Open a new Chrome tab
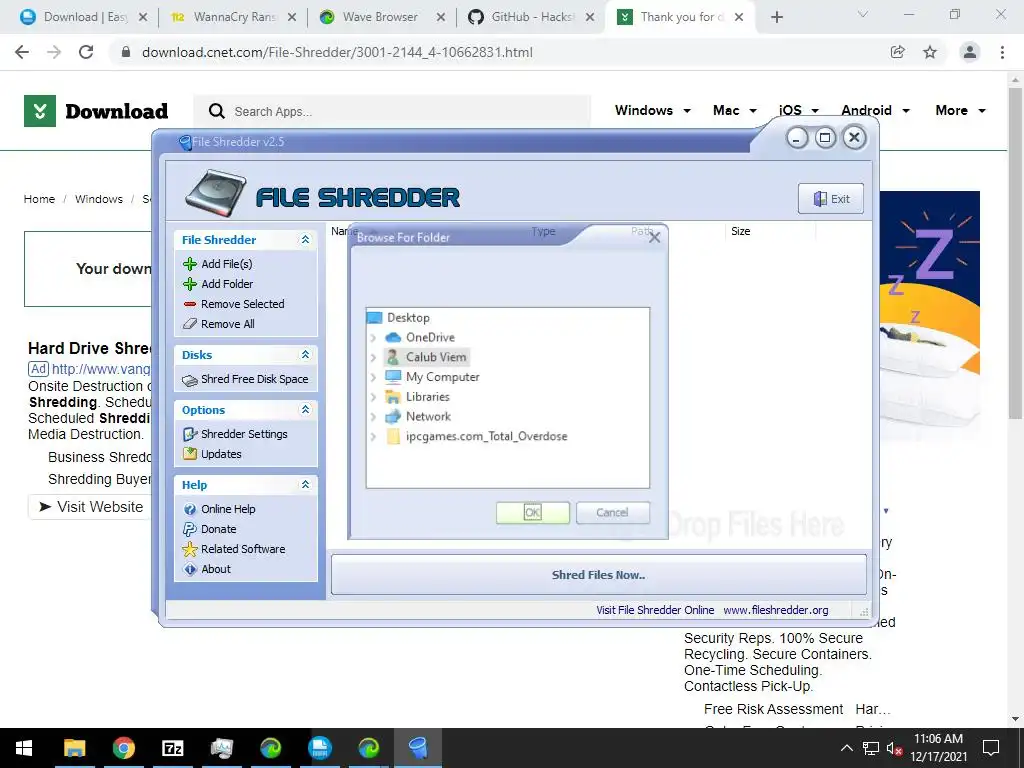Image resolution: width=1024 pixels, height=768 pixels. tap(776, 17)
